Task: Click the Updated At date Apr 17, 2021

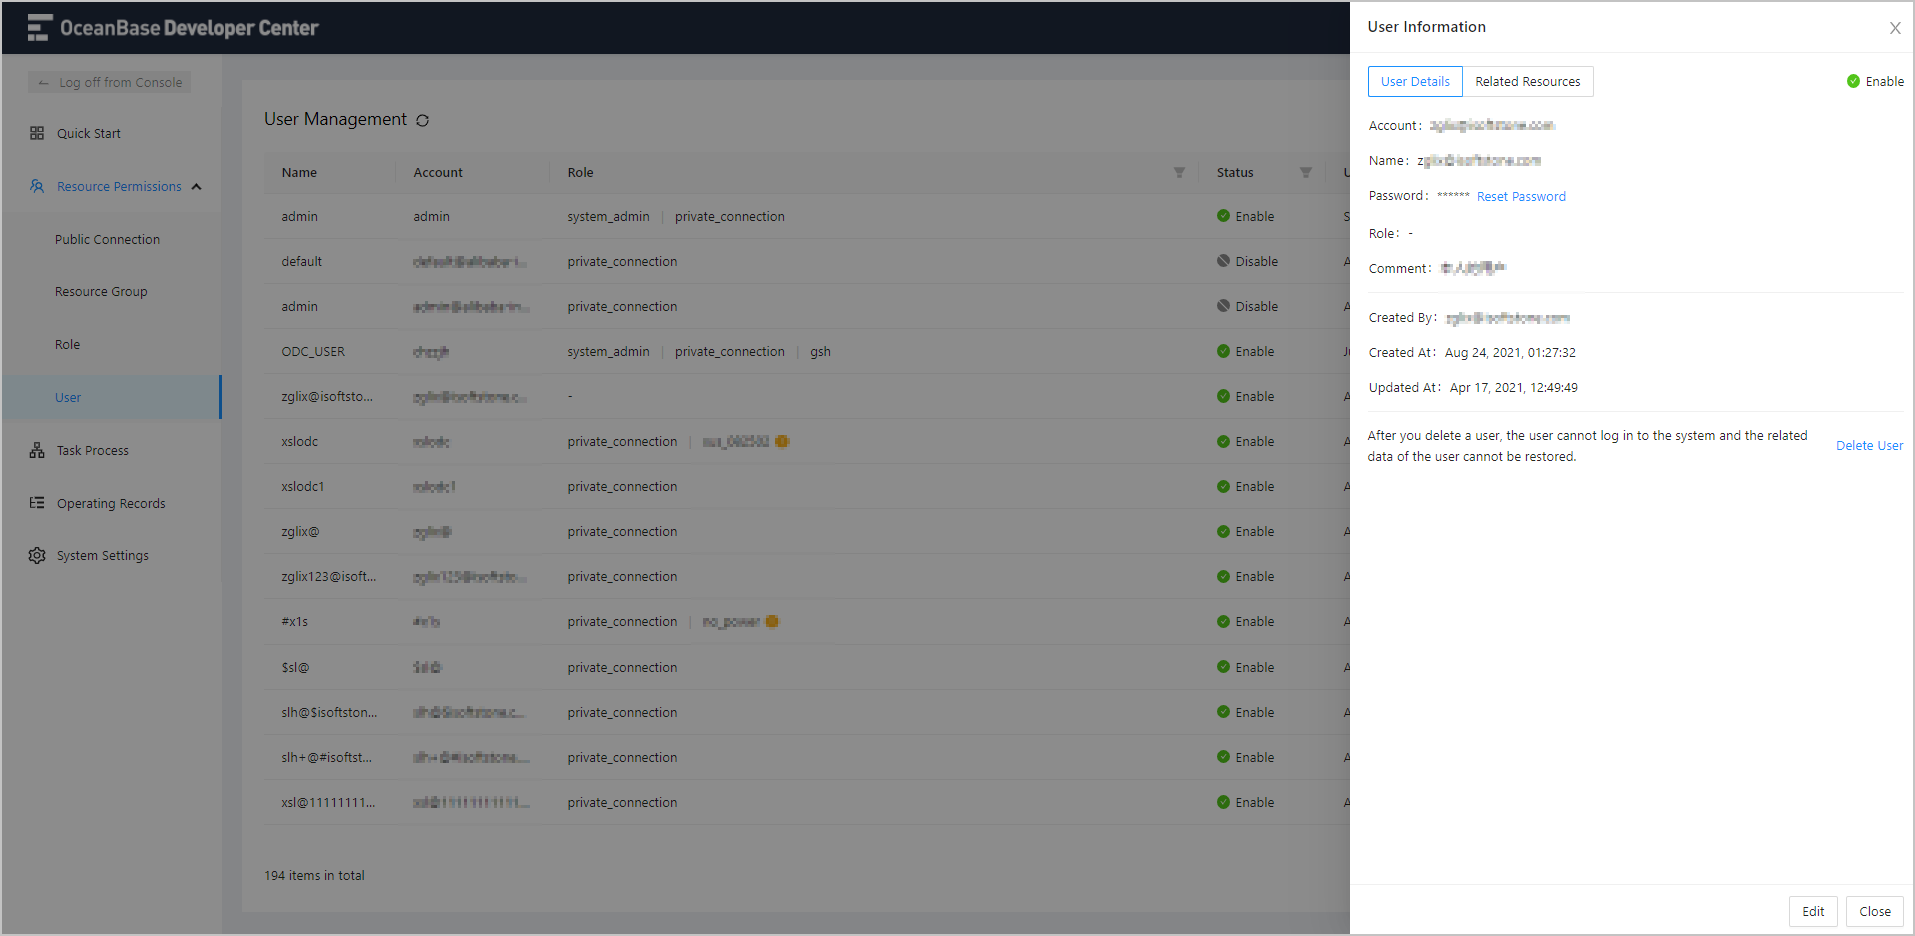Action: tap(1514, 387)
